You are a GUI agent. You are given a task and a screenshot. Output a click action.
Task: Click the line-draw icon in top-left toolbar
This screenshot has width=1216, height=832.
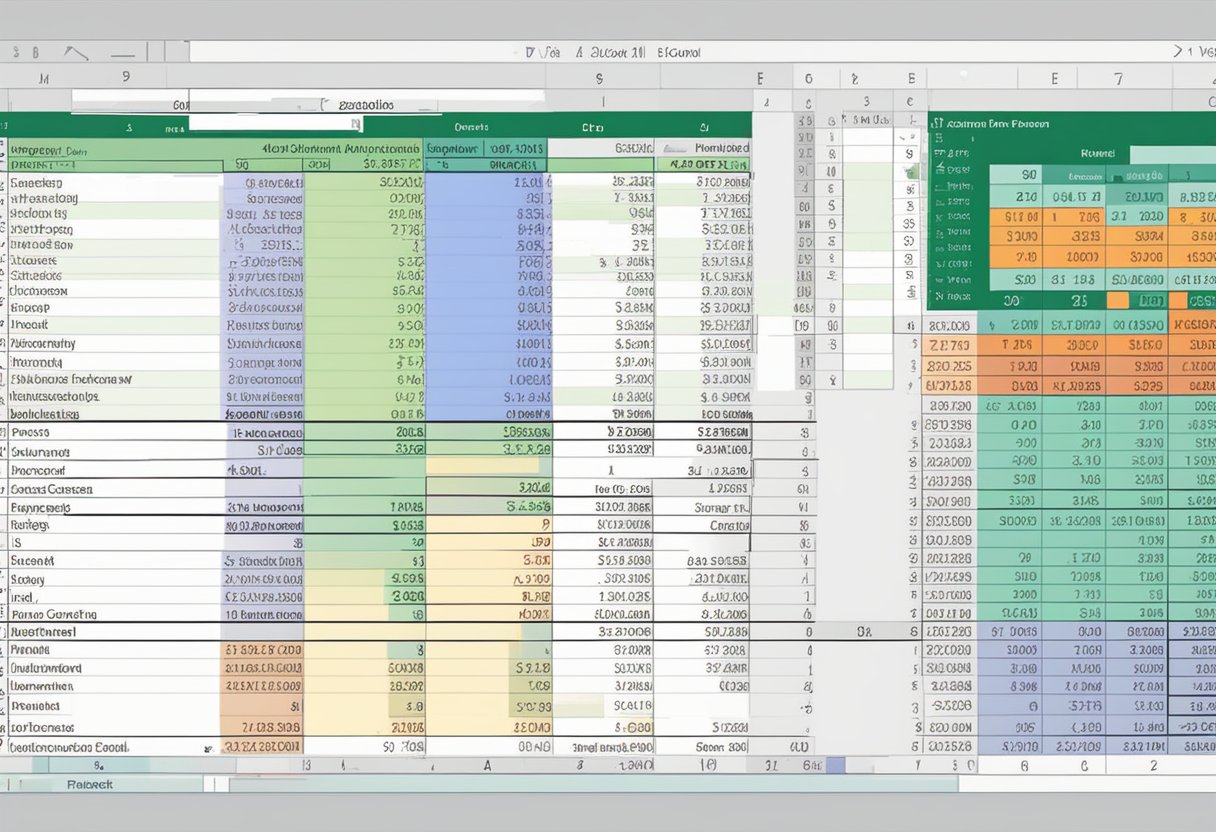tap(75, 52)
